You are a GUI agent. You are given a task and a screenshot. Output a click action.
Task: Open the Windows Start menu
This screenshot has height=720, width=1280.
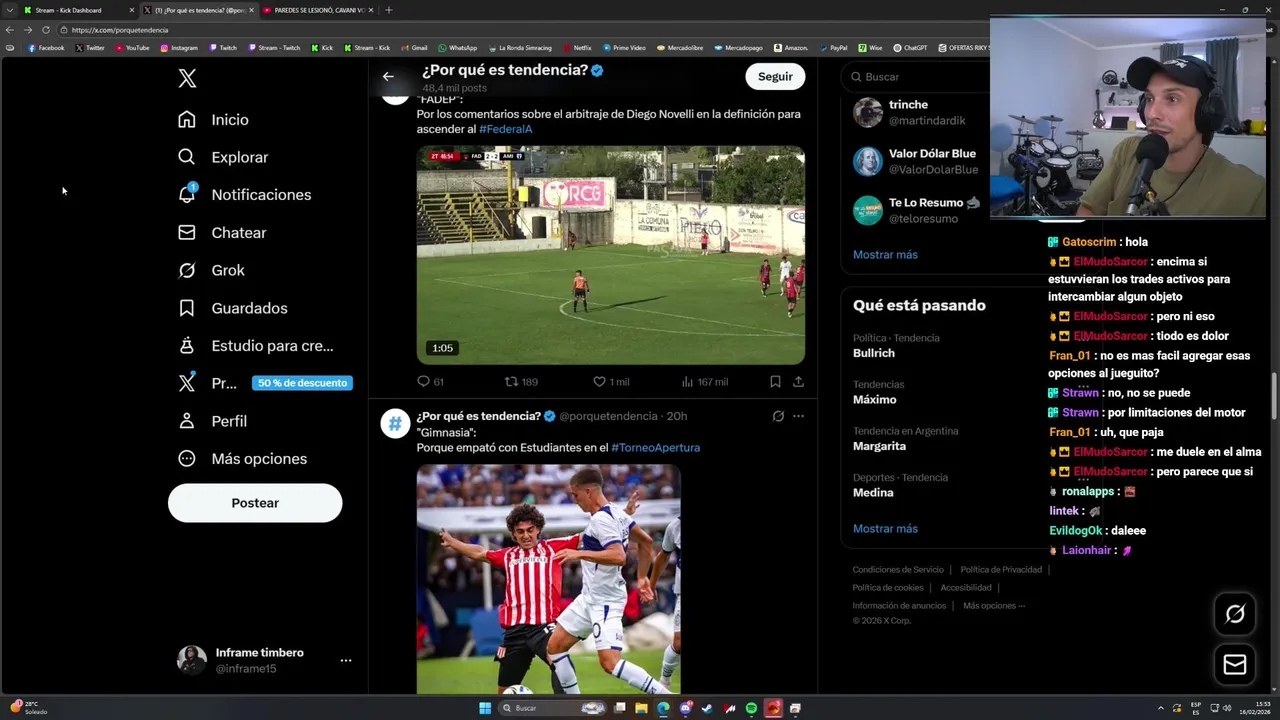[485, 708]
